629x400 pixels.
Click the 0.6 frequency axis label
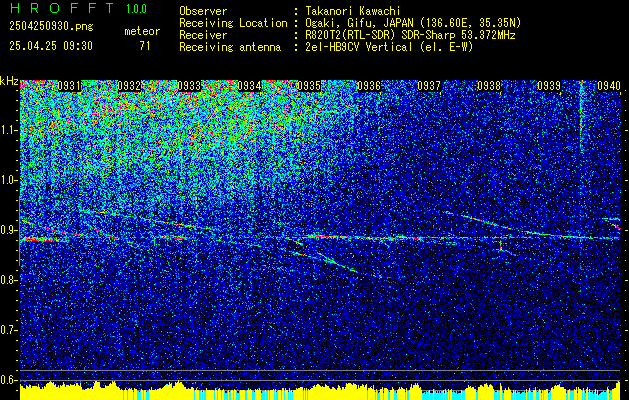(x=9, y=380)
